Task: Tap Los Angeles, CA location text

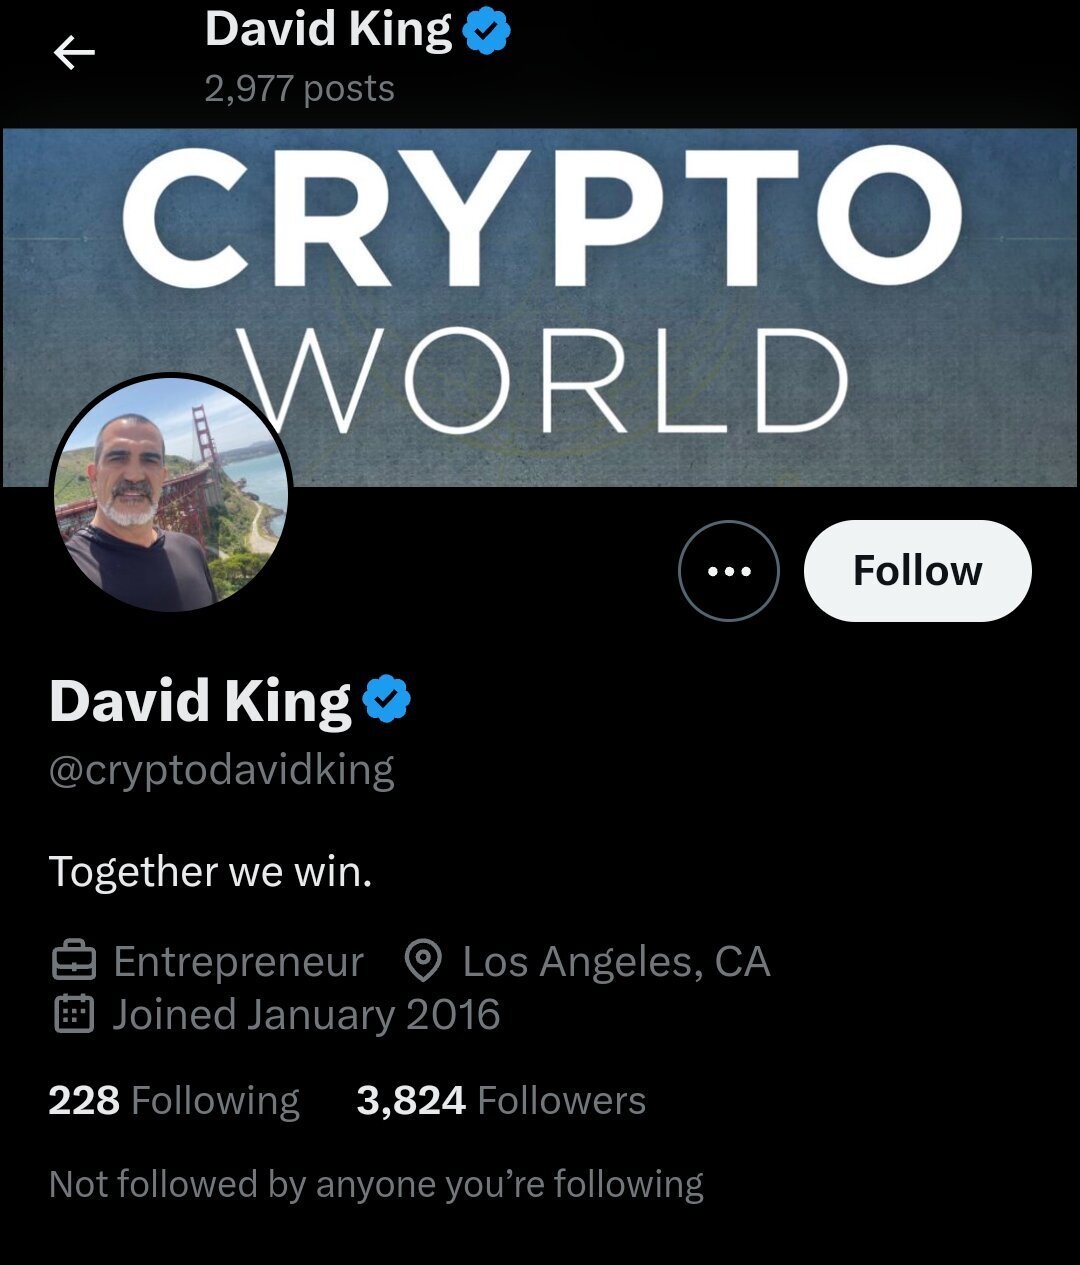Action: [x=616, y=962]
